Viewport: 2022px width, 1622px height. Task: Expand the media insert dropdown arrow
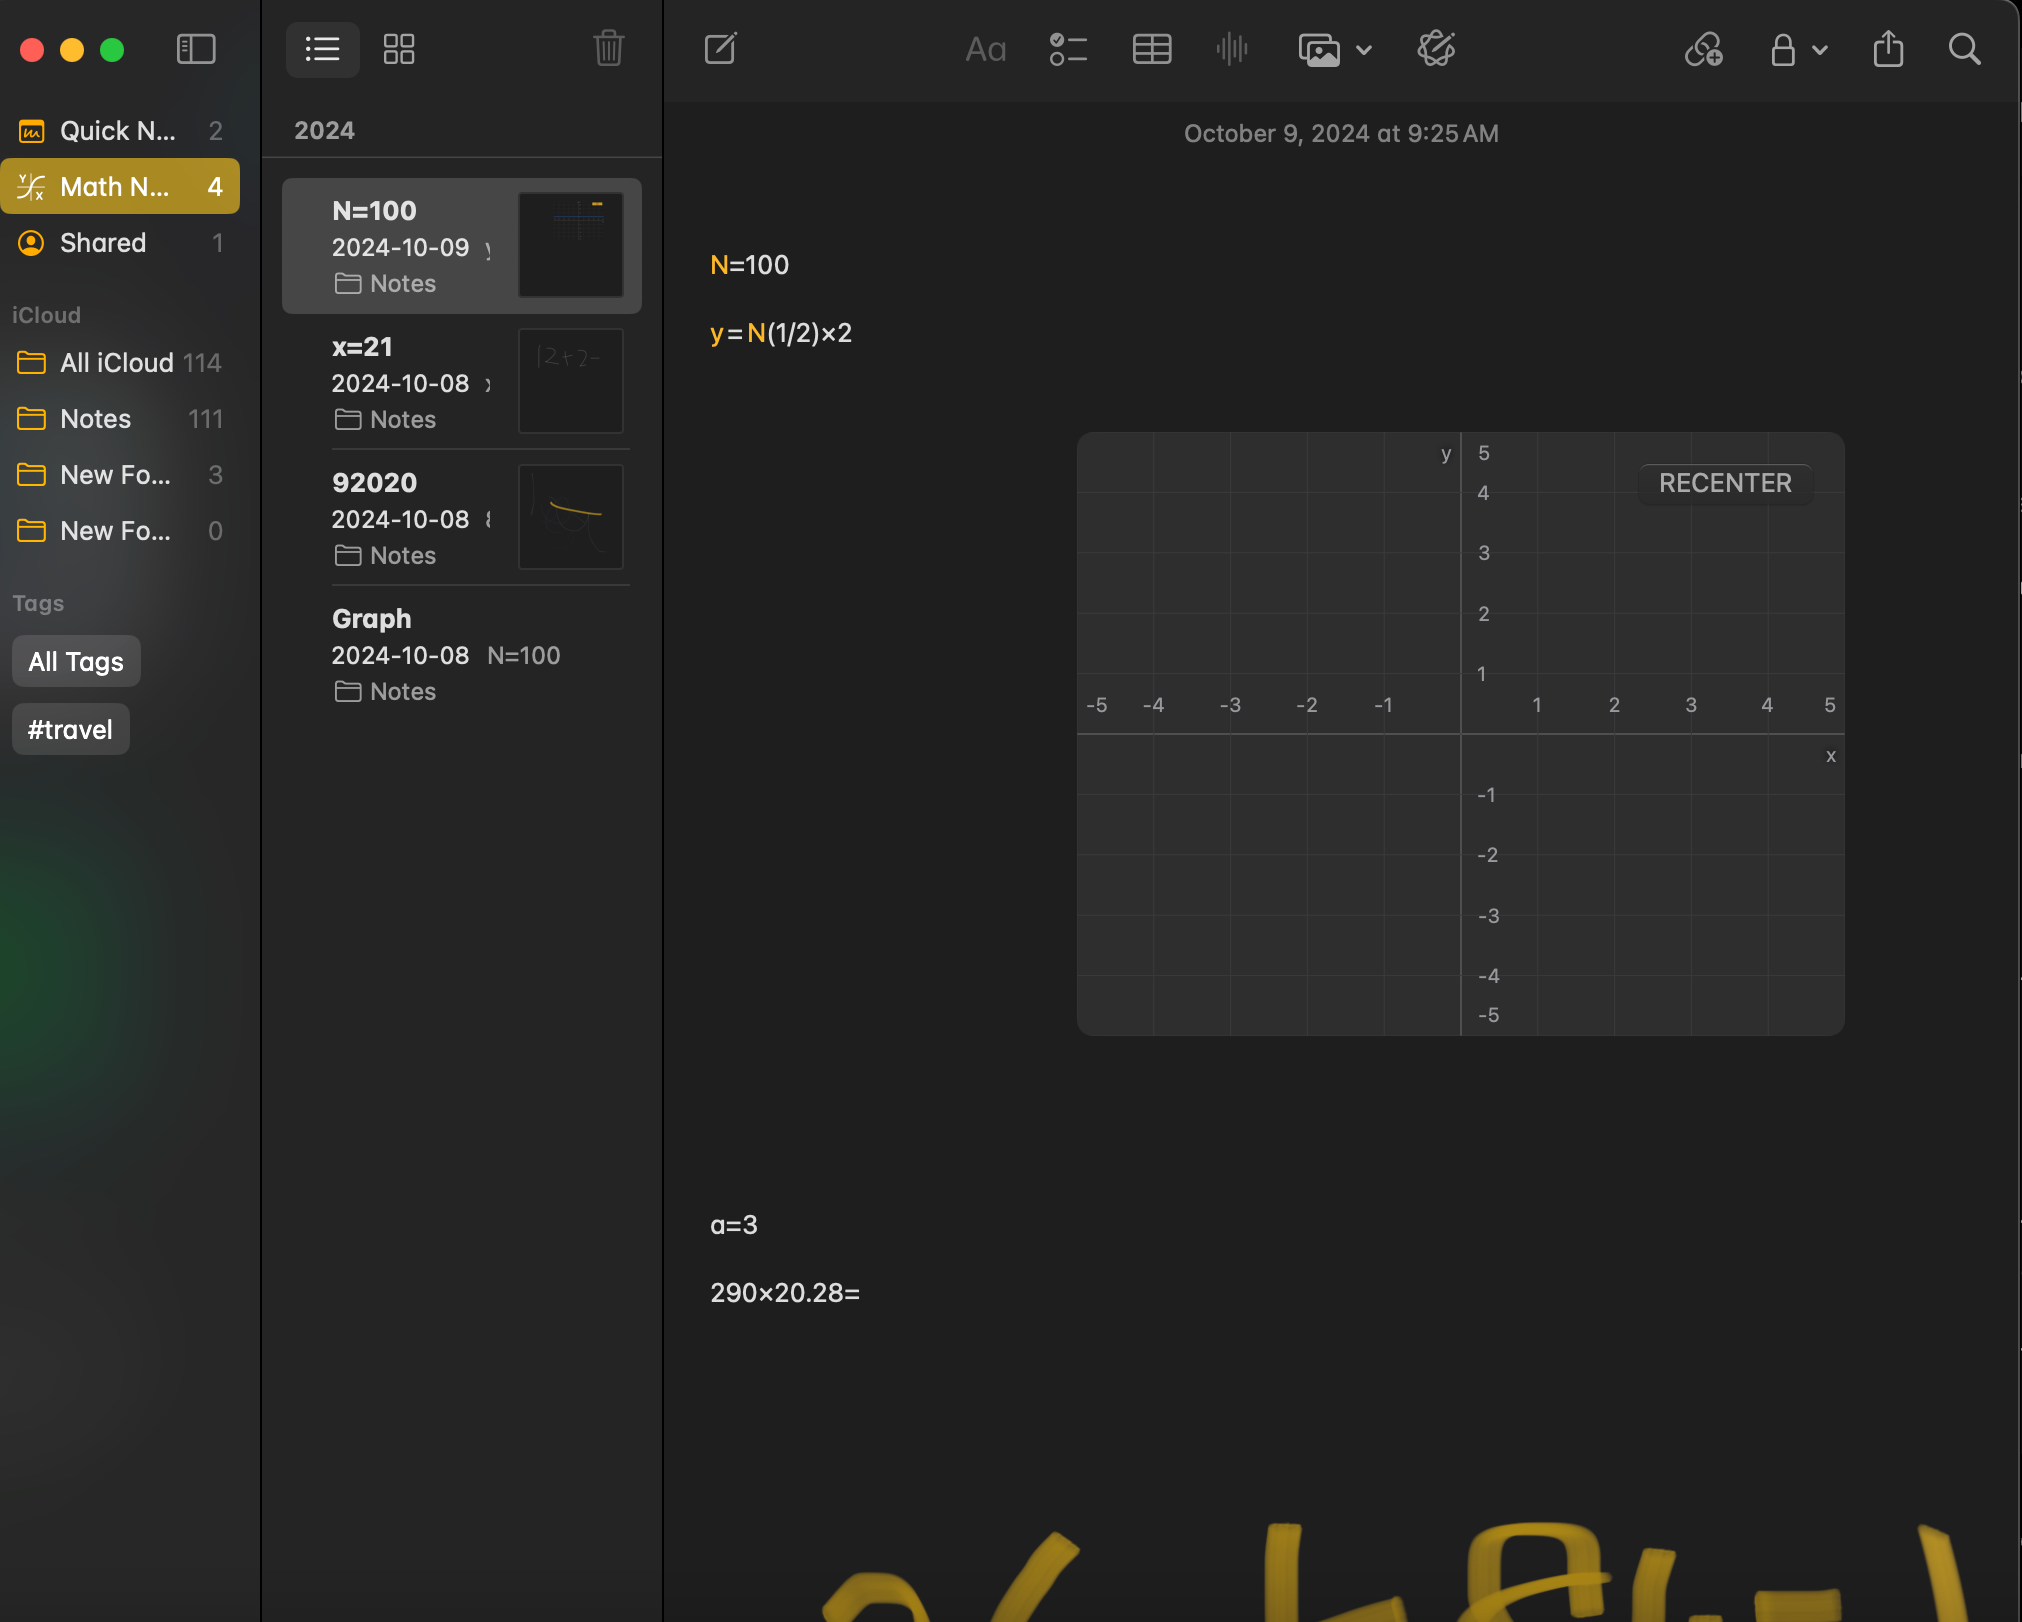tap(1363, 50)
